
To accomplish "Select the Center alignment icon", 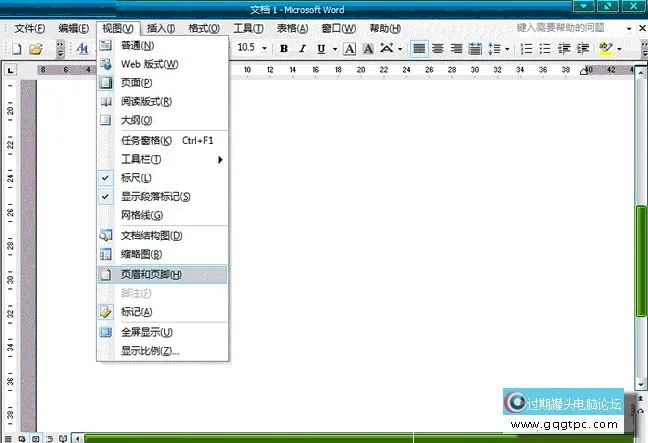I will [438, 49].
